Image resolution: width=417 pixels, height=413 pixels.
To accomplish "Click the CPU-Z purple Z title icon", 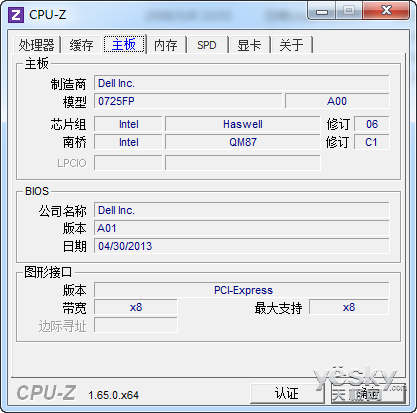I will coord(16,15).
